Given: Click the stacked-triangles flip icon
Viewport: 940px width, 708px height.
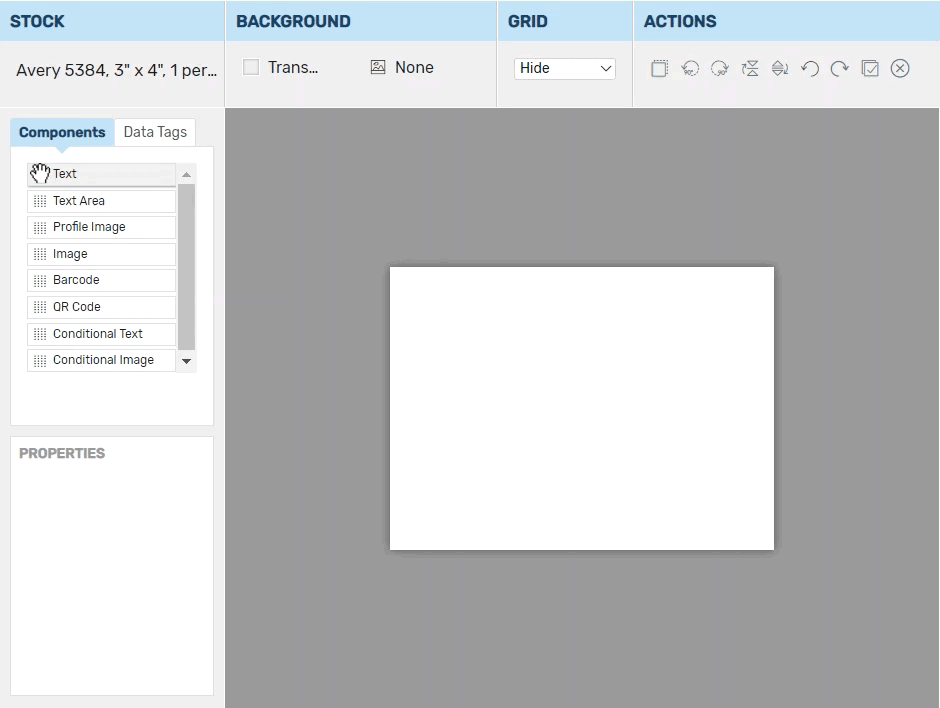Looking at the screenshot, I should (780, 68).
